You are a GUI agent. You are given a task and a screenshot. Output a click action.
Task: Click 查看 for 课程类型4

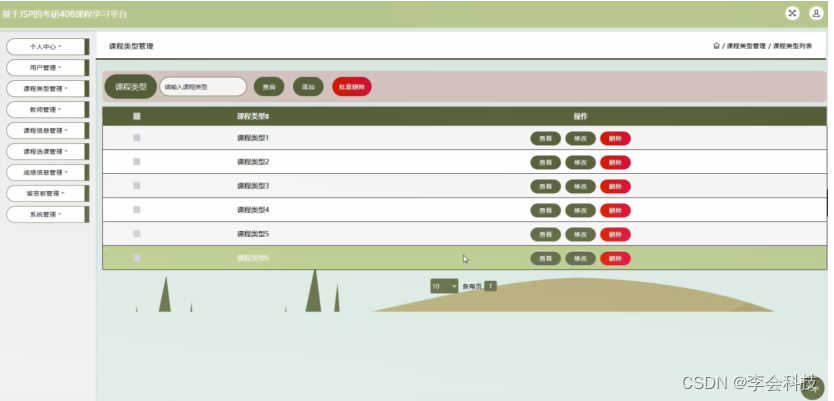click(546, 210)
